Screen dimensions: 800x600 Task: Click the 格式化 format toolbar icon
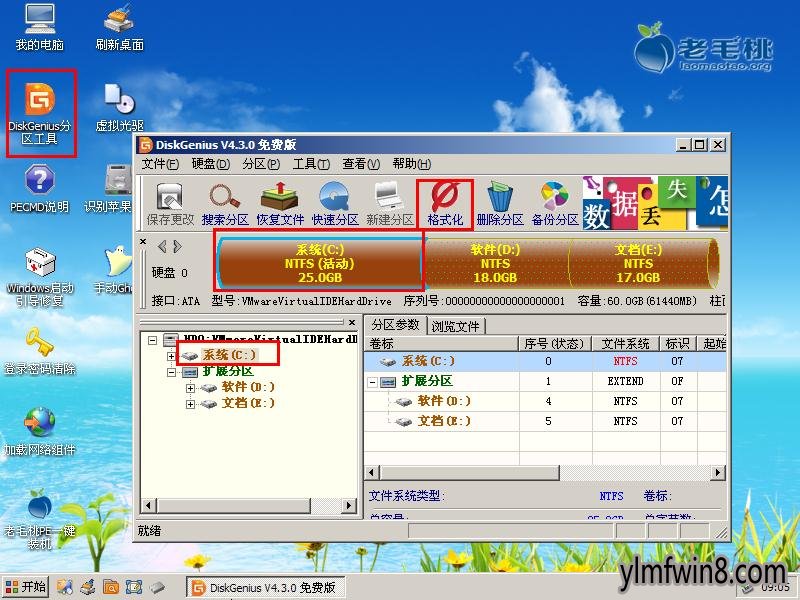[445, 204]
